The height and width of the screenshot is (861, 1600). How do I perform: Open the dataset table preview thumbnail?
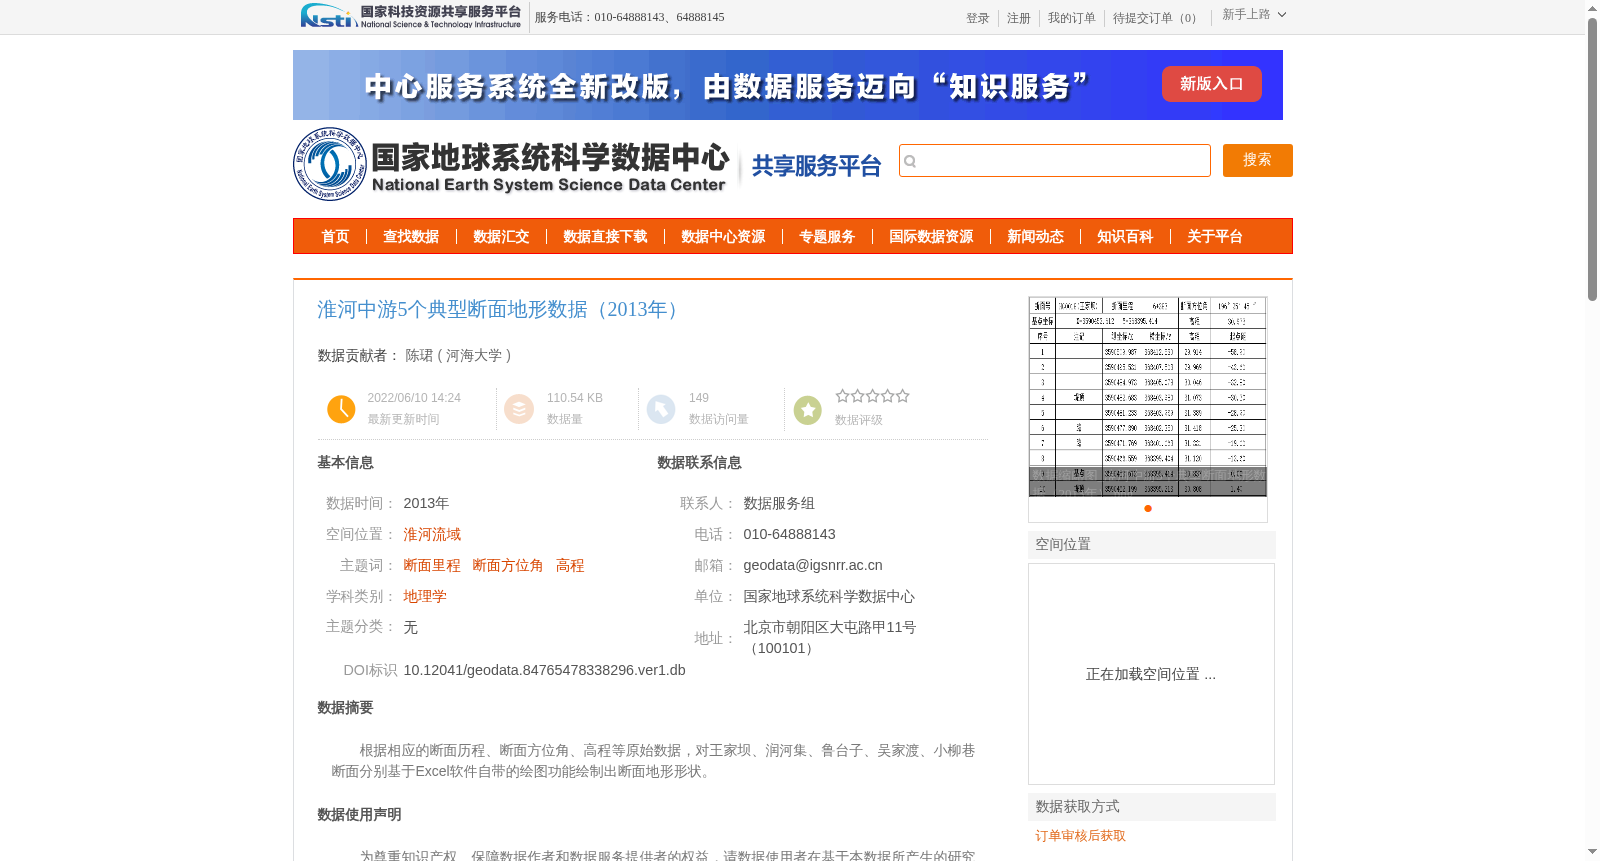1148,397
